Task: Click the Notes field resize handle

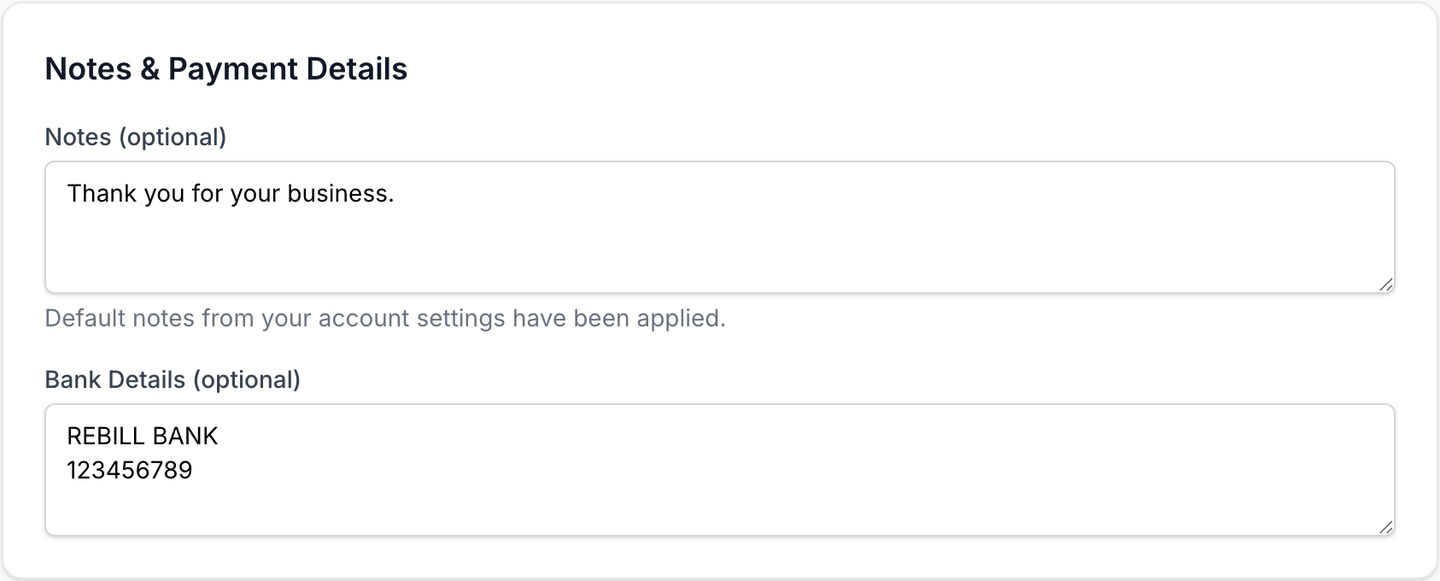Action: pyautogui.click(x=1385, y=284)
